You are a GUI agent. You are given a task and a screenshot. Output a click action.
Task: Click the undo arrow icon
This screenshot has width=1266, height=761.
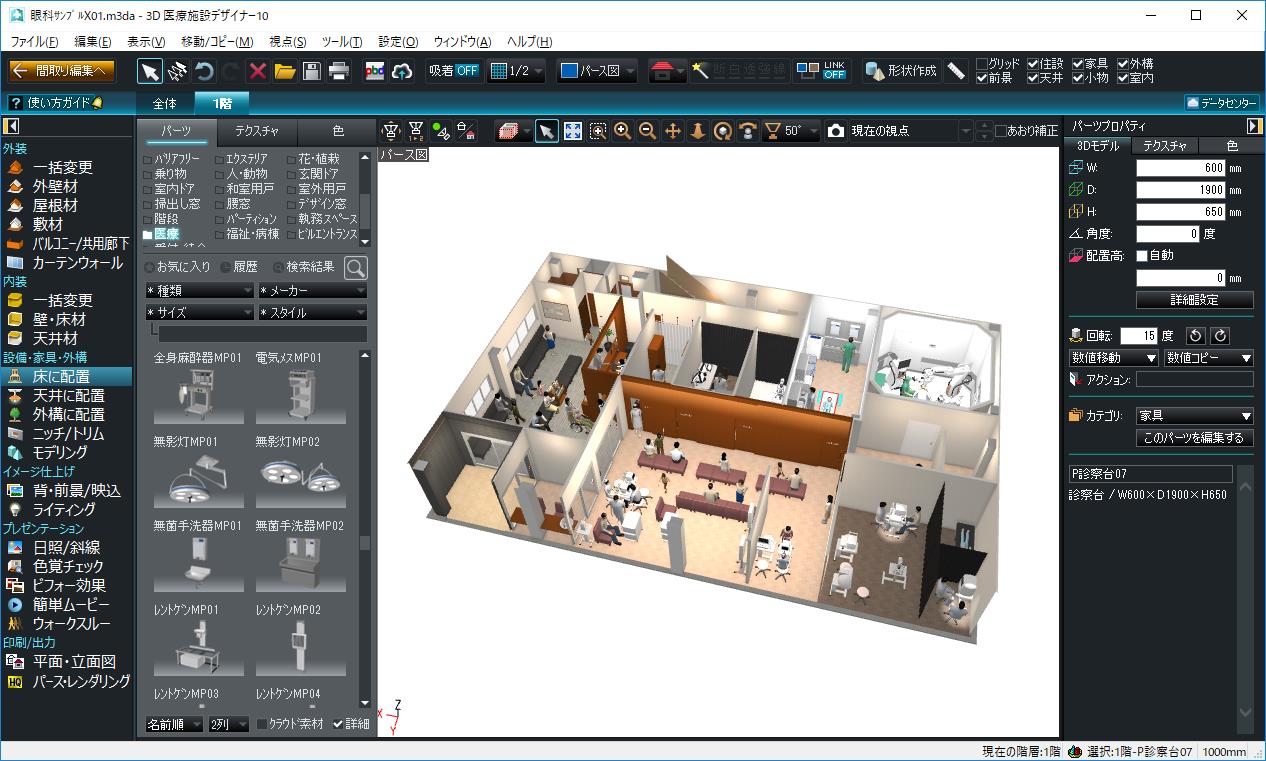click(x=204, y=71)
